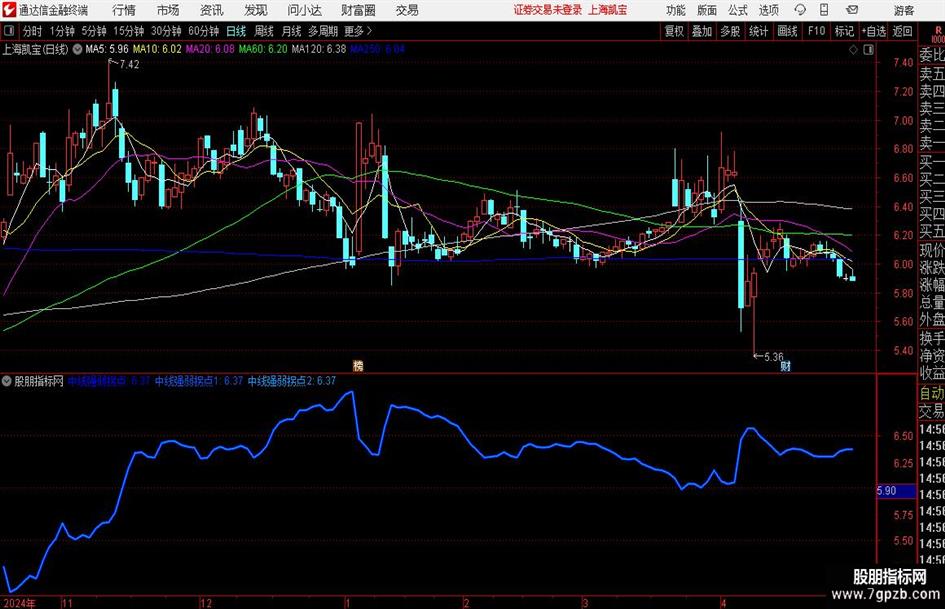The width and height of the screenshot is (945, 609).
Task: Open F10 company info
Action: pyautogui.click(x=817, y=31)
